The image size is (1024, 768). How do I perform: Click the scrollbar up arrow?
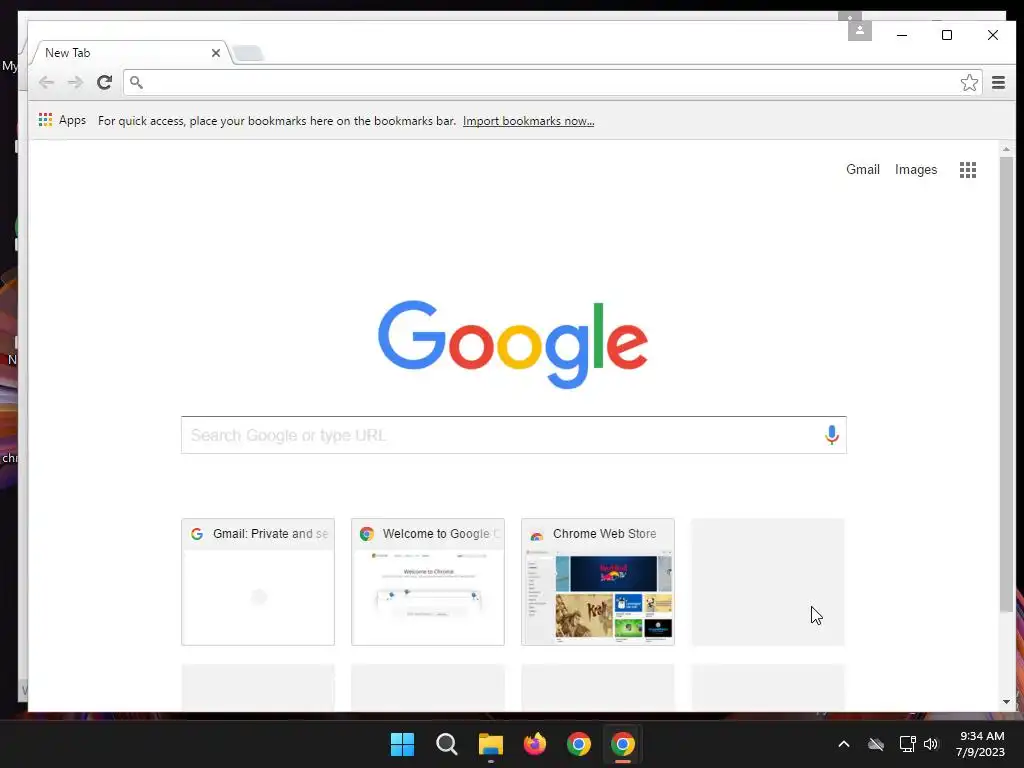1006,150
